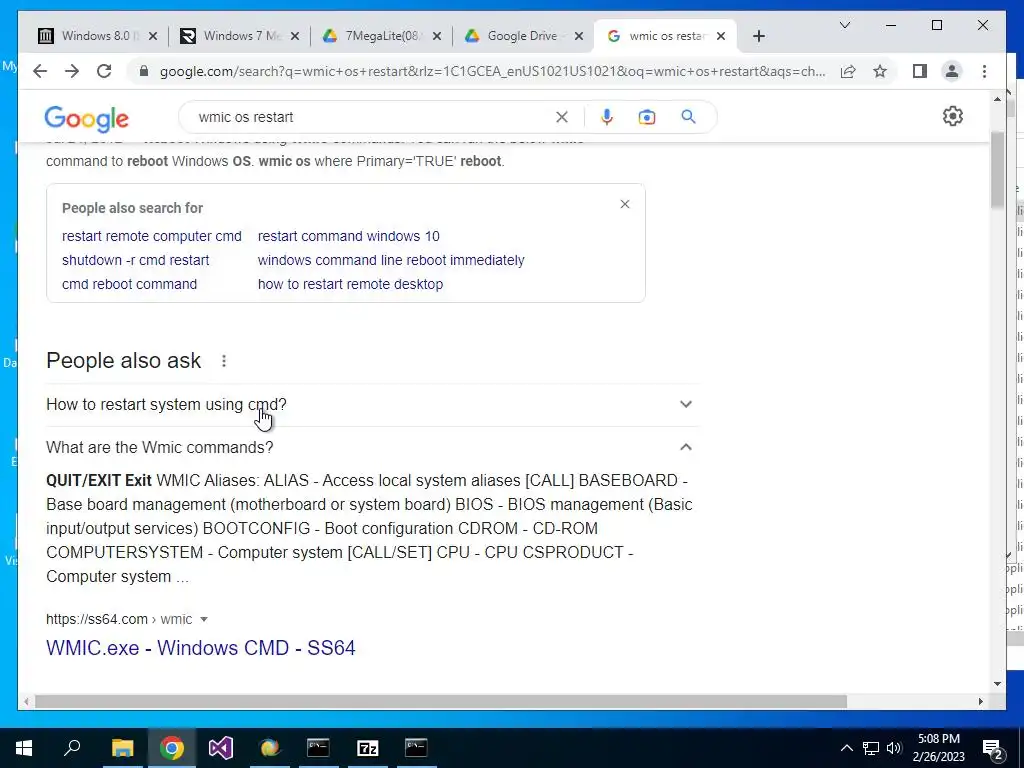1024x768 pixels.
Task: Click the scroll down arrow of page
Action: (x=997, y=684)
